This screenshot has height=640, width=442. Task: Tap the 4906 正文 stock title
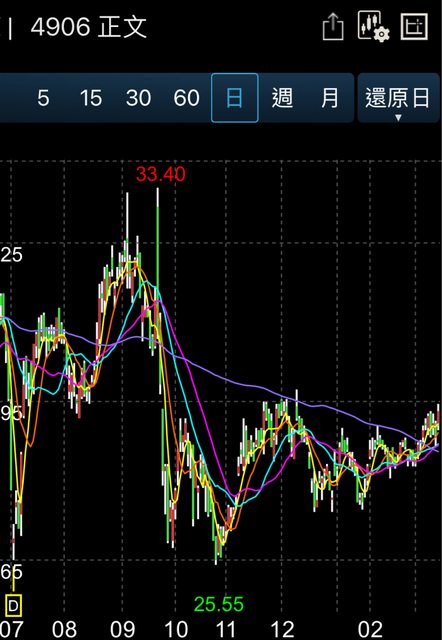pos(89,27)
